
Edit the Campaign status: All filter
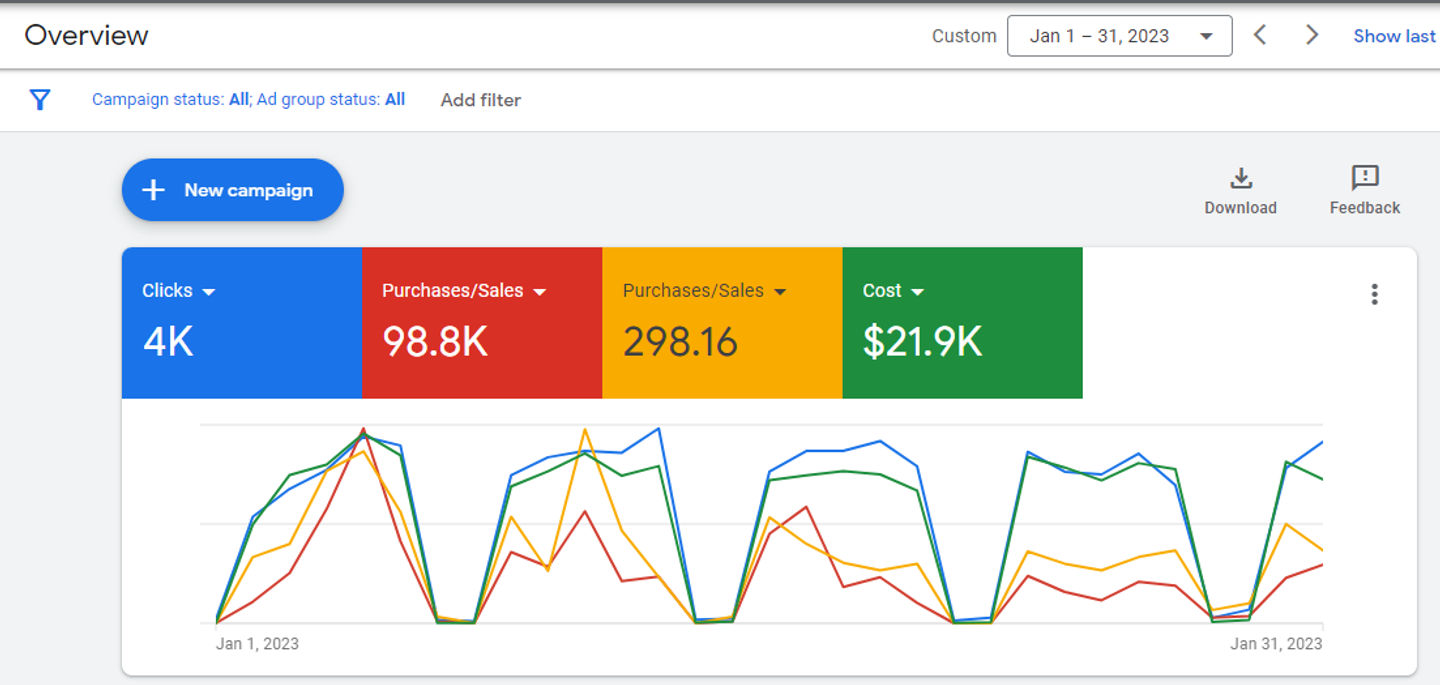point(170,100)
